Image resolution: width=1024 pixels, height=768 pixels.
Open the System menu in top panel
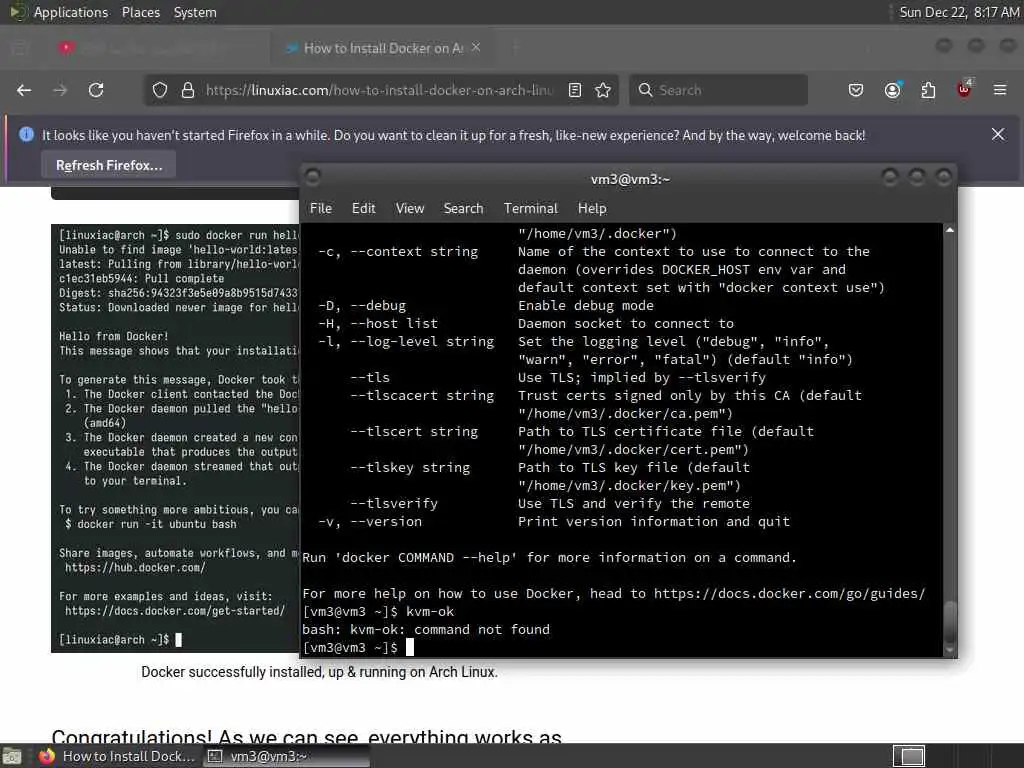coord(195,12)
